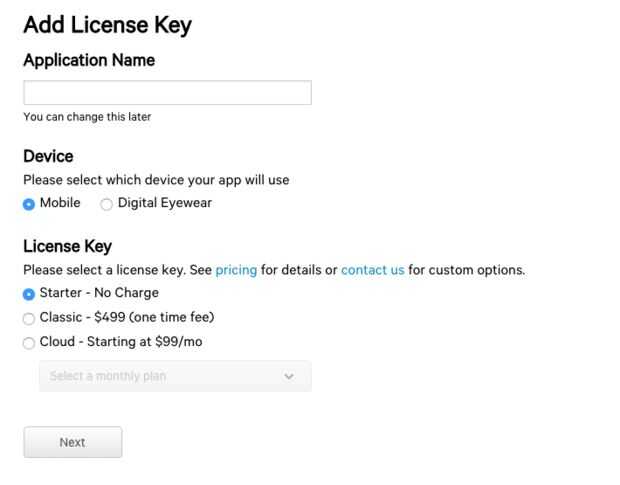Click the "Classic - $499 (one time fee)" label
Screen dimensions: 620x485
127,317
